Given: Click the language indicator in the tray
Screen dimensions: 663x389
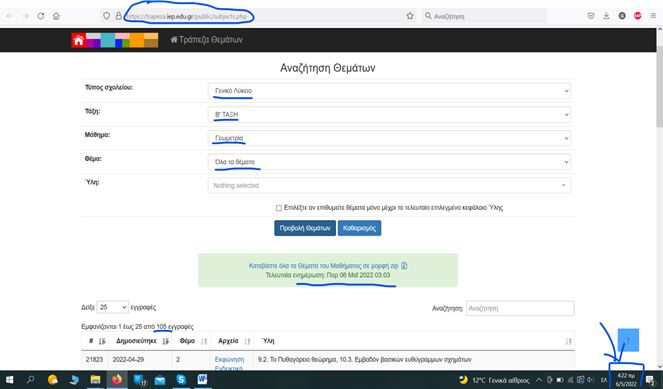Looking at the screenshot, I should pyautogui.click(x=604, y=380).
